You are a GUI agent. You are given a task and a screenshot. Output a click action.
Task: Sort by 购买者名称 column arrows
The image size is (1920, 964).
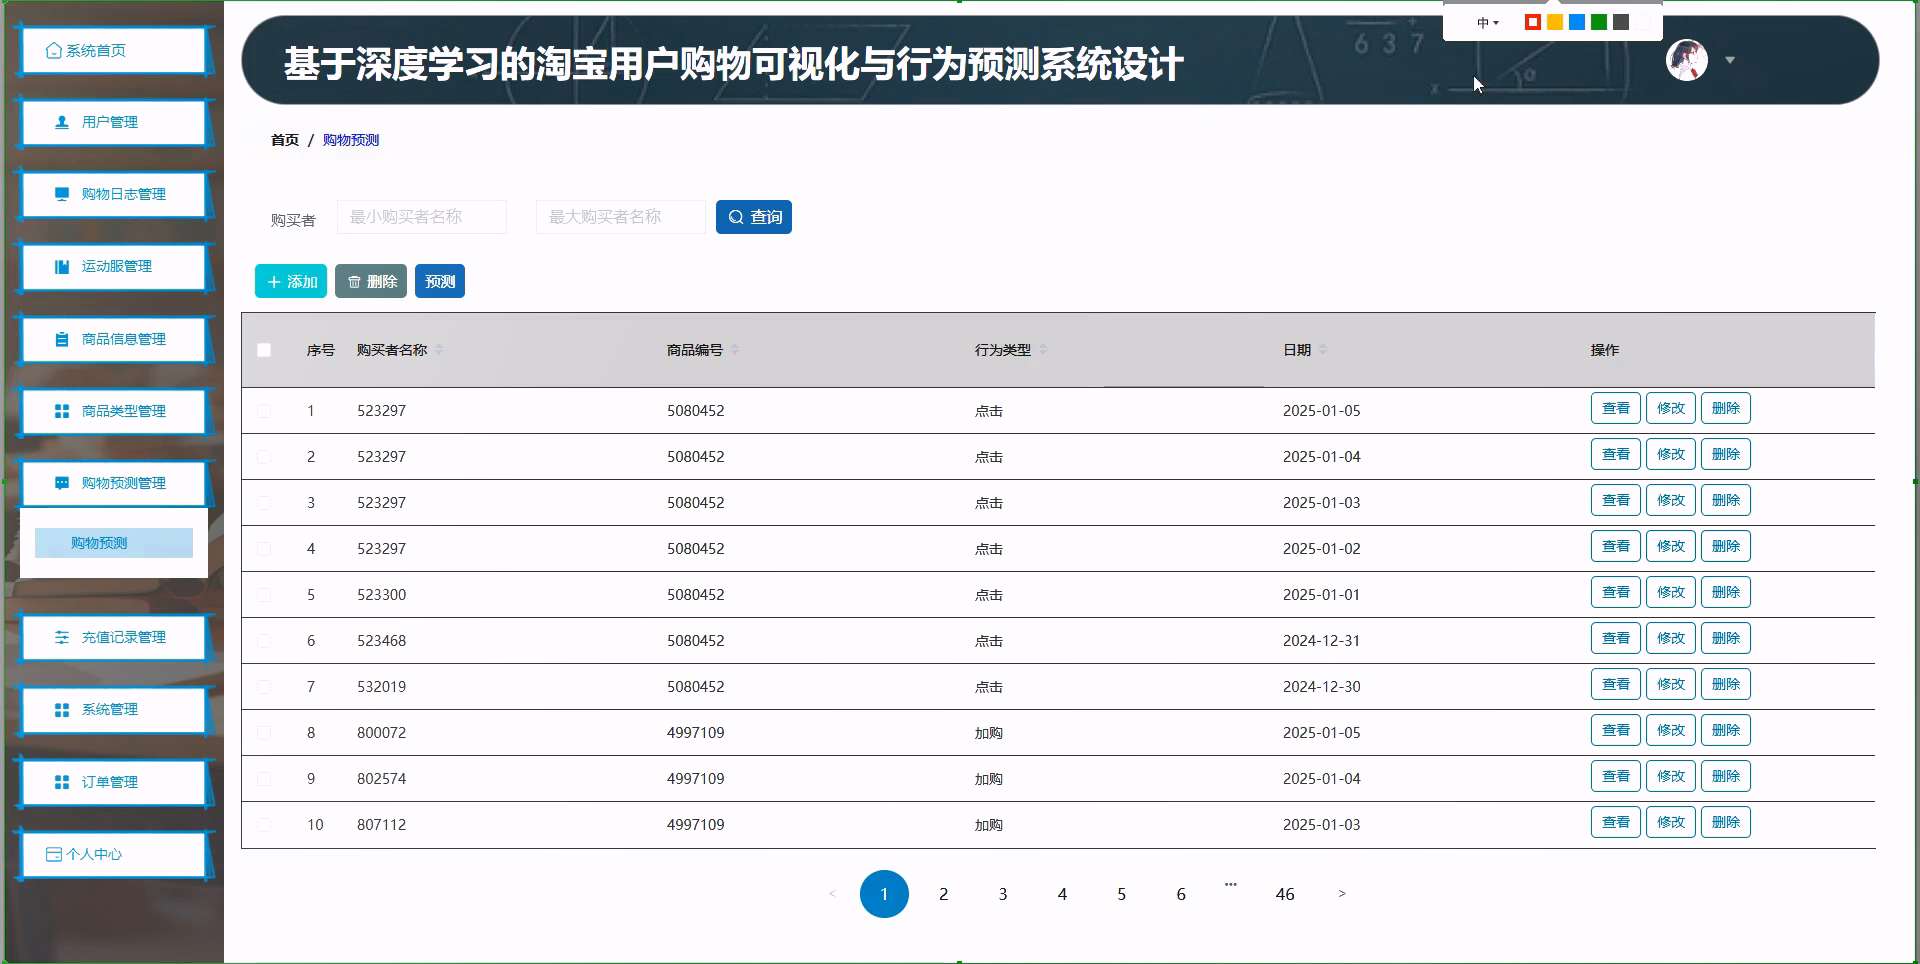(439, 350)
